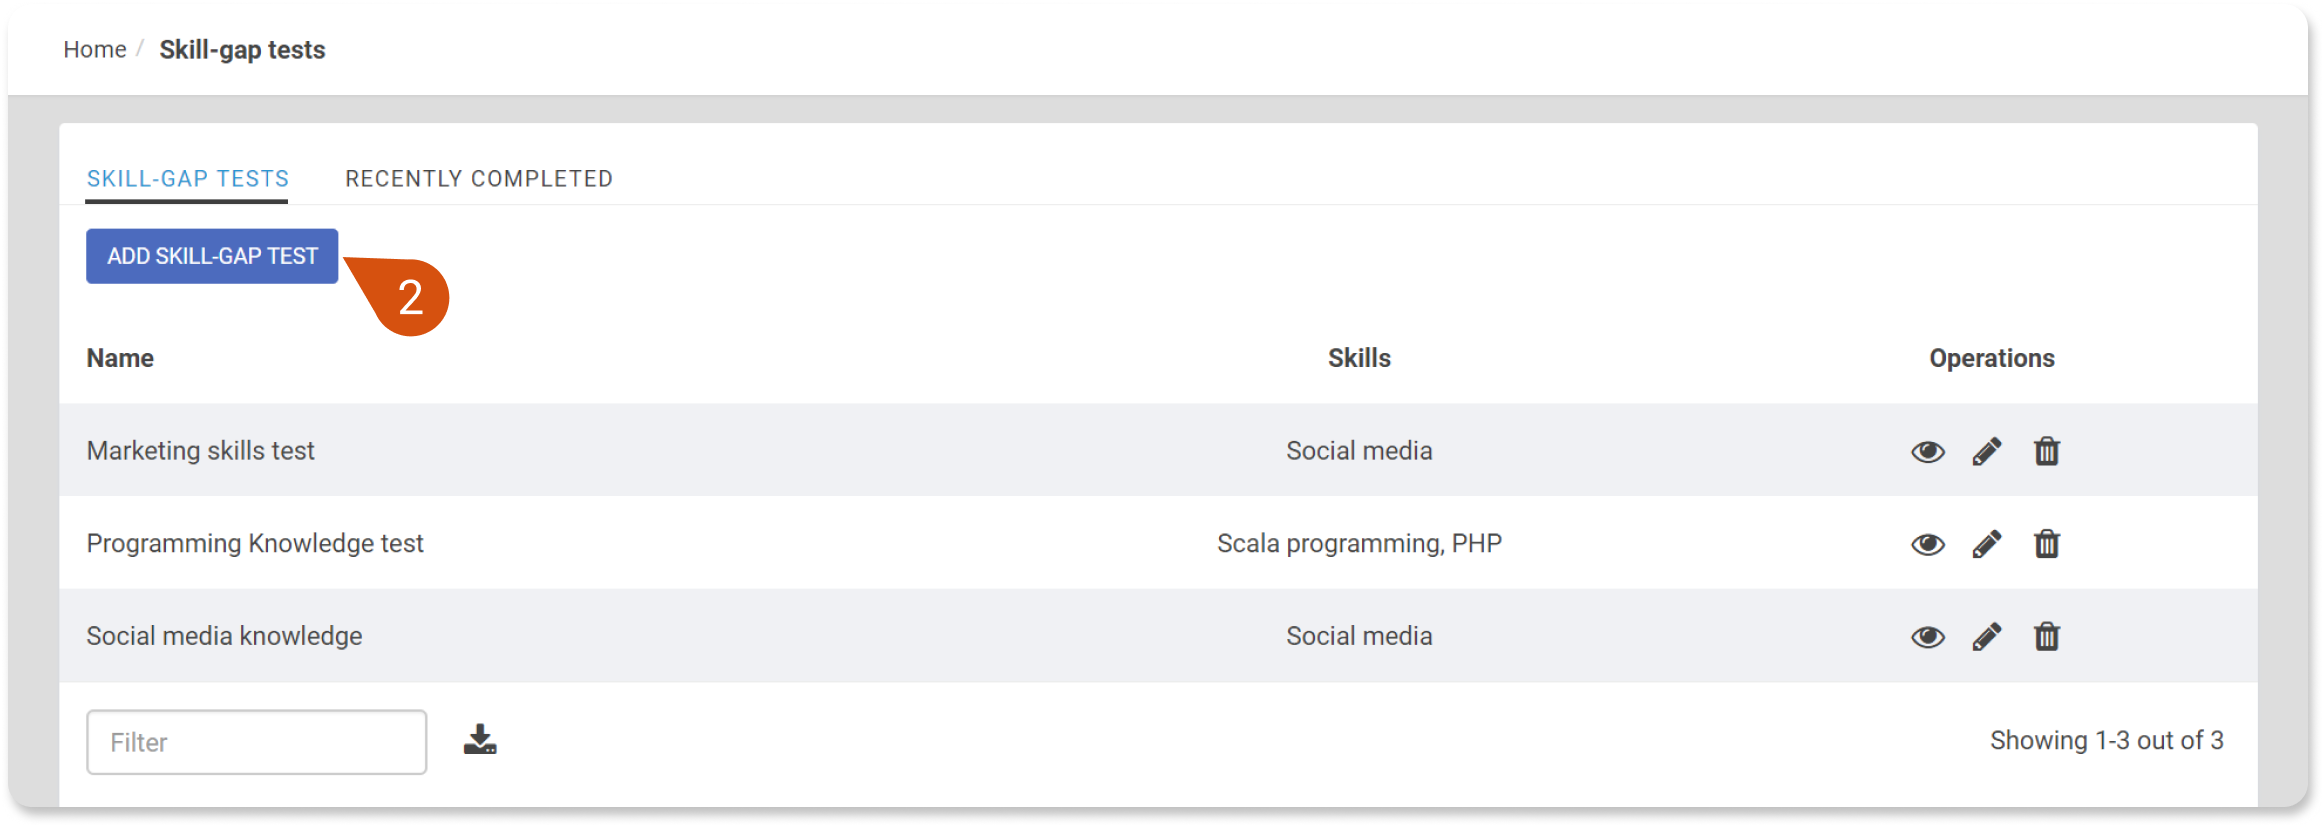View the Social media knowledge test
The image size is (2324, 827).
(x=1927, y=637)
